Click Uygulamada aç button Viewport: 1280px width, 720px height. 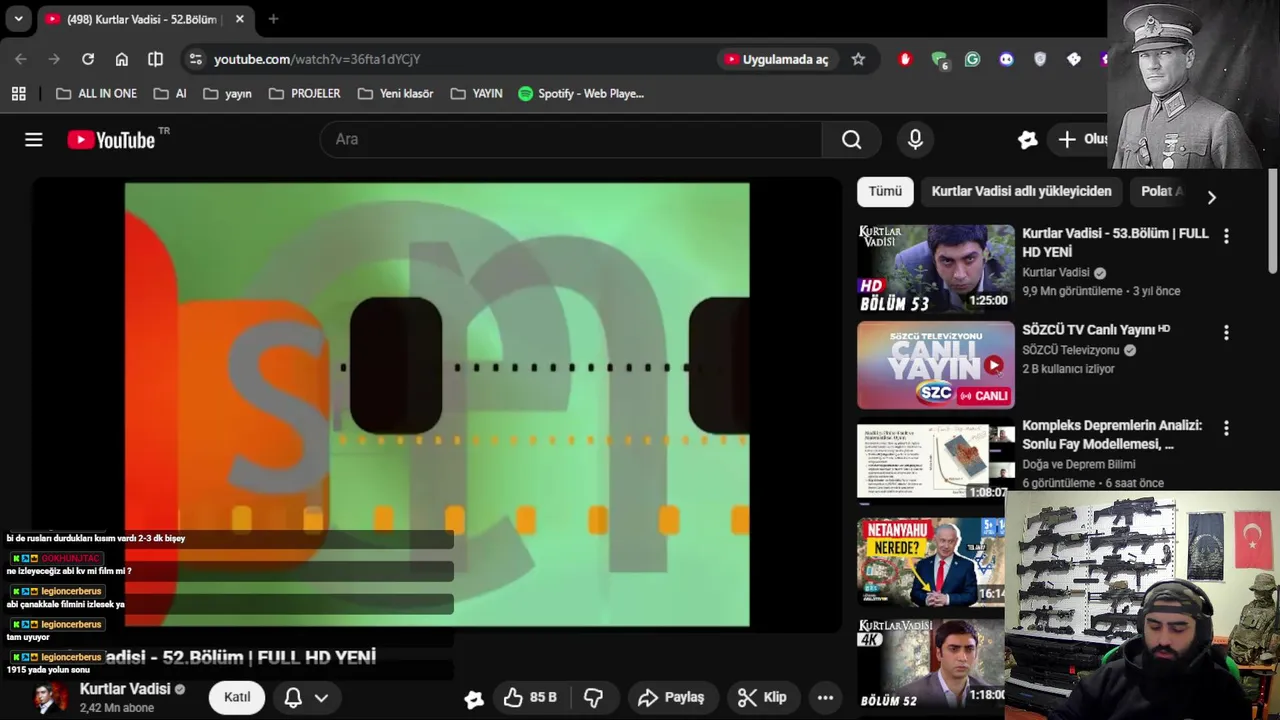tap(776, 59)
